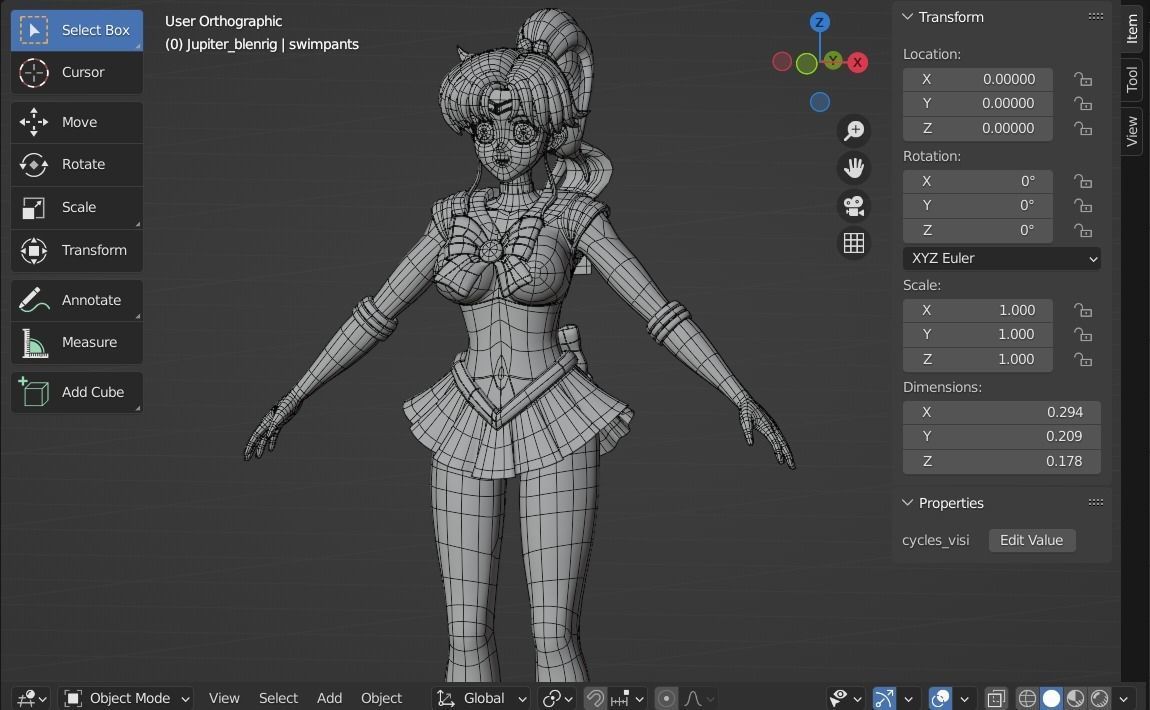Open the XYZ Euler rotation mode dropdown
The height and width of the screenshot is (710, 1150).
point(1001,258)
